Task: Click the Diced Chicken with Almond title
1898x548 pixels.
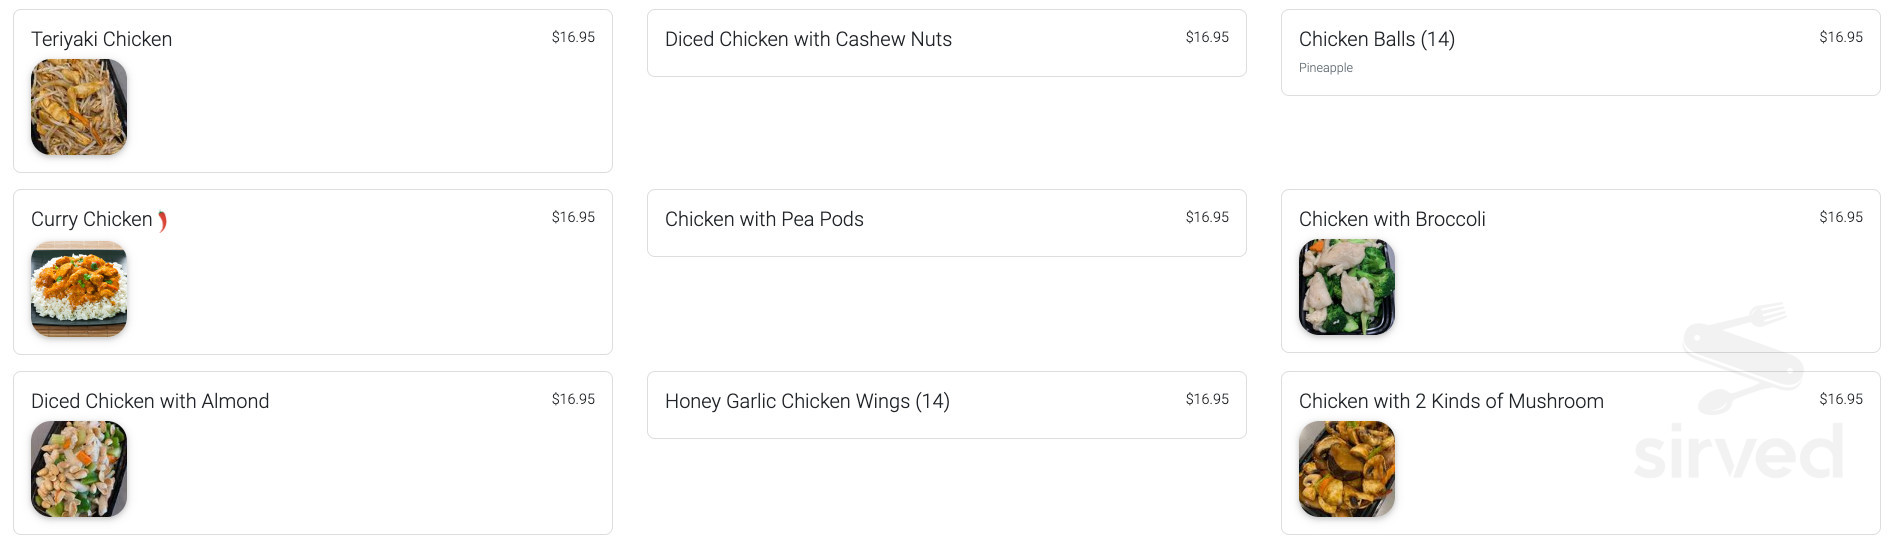Action: 150,401
